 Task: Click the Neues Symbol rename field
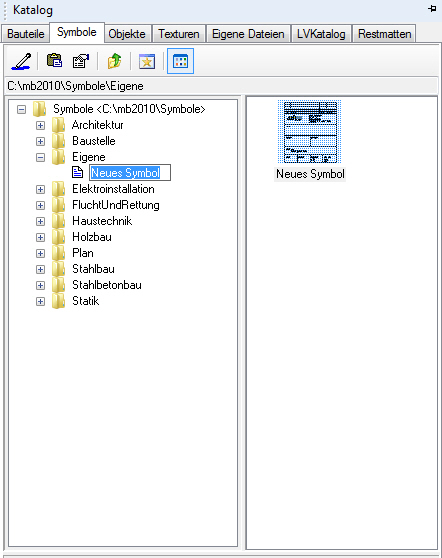(130, 173)
